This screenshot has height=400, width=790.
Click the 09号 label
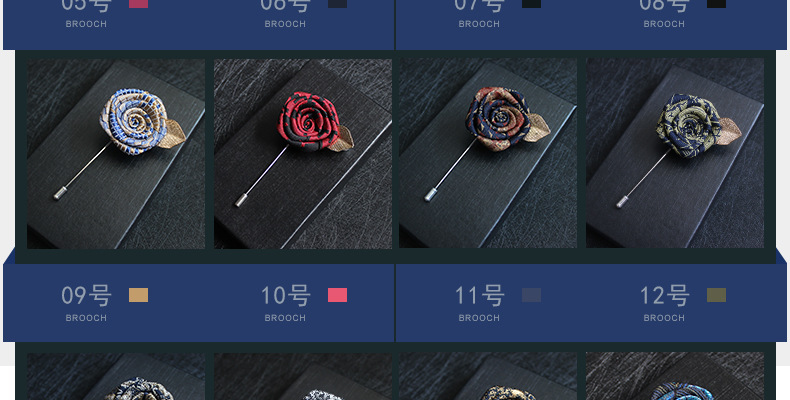tap(86, 296)
